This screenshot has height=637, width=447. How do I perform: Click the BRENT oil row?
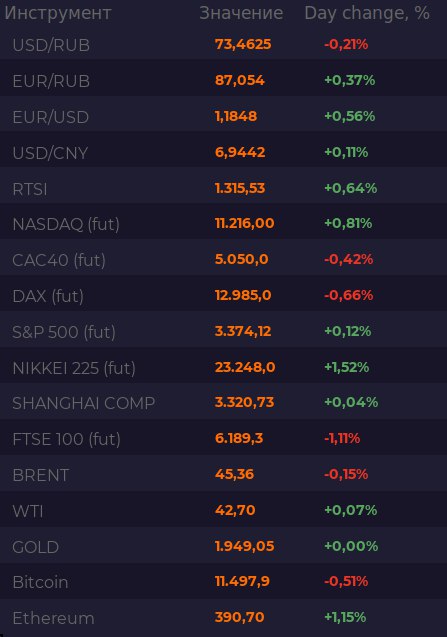(224, 474)
